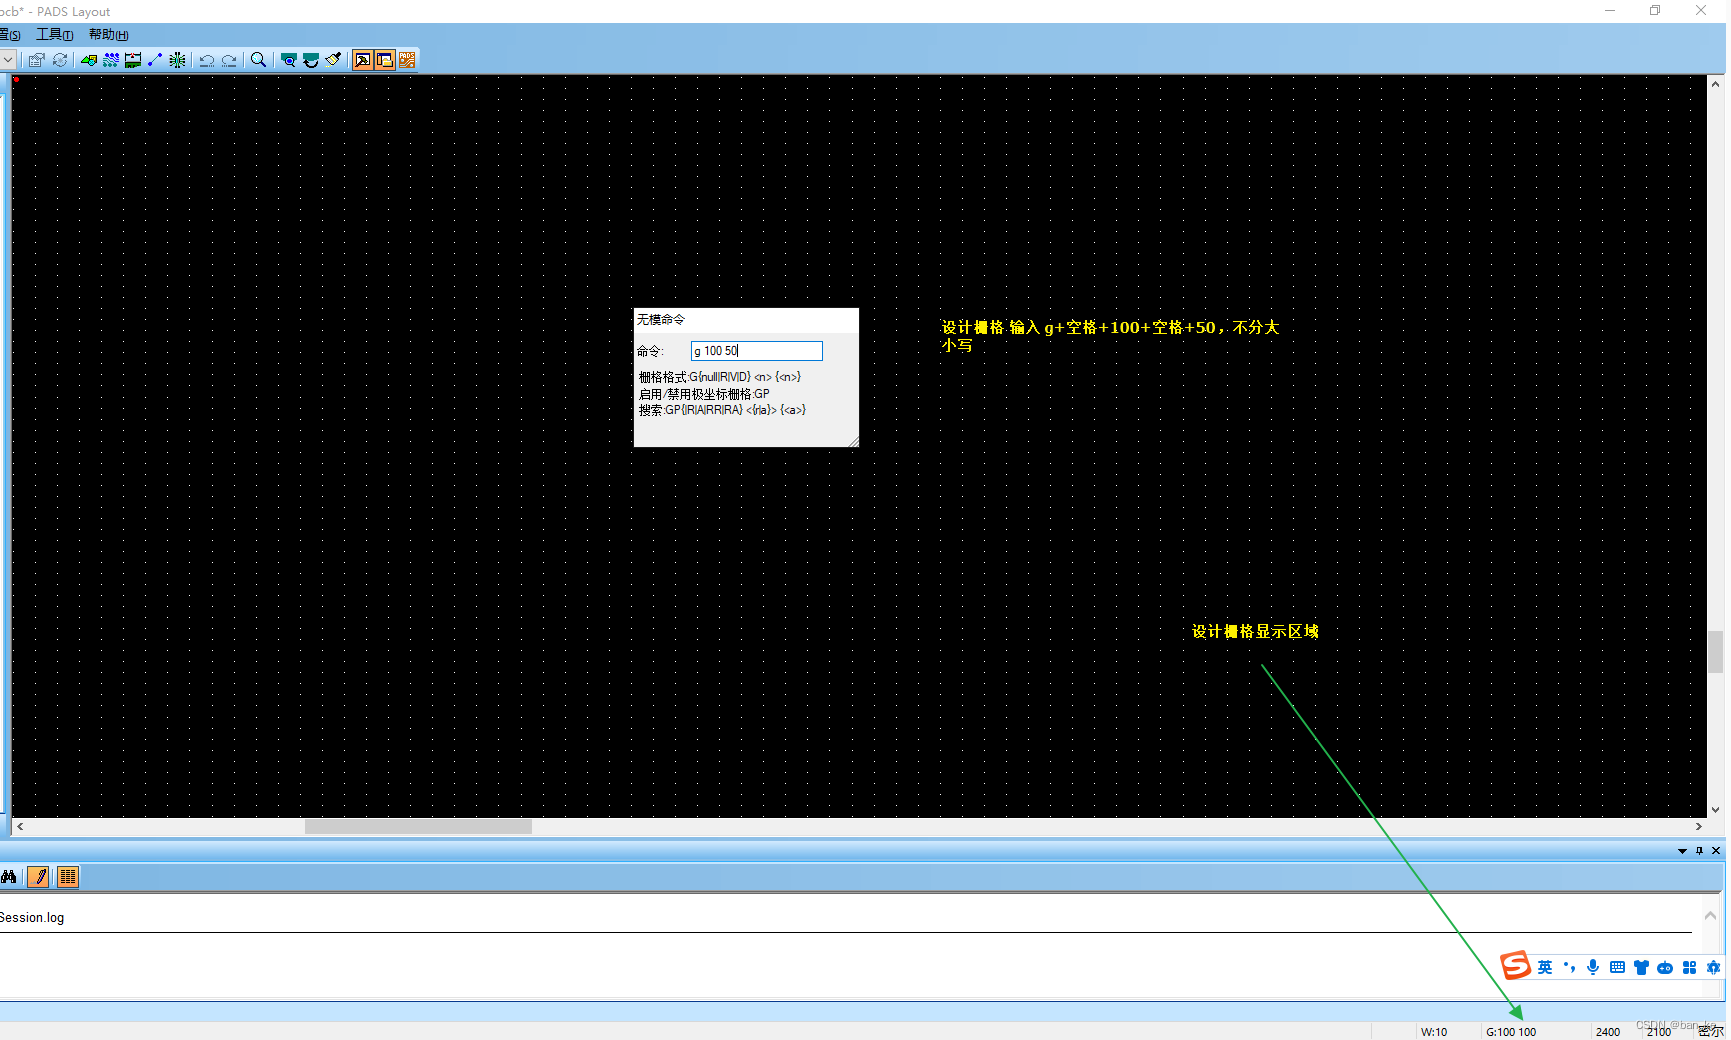Click the horizontal scrollbar right arrow
This screenshot has width=1731, height=1040.
tap(1698, 827)
